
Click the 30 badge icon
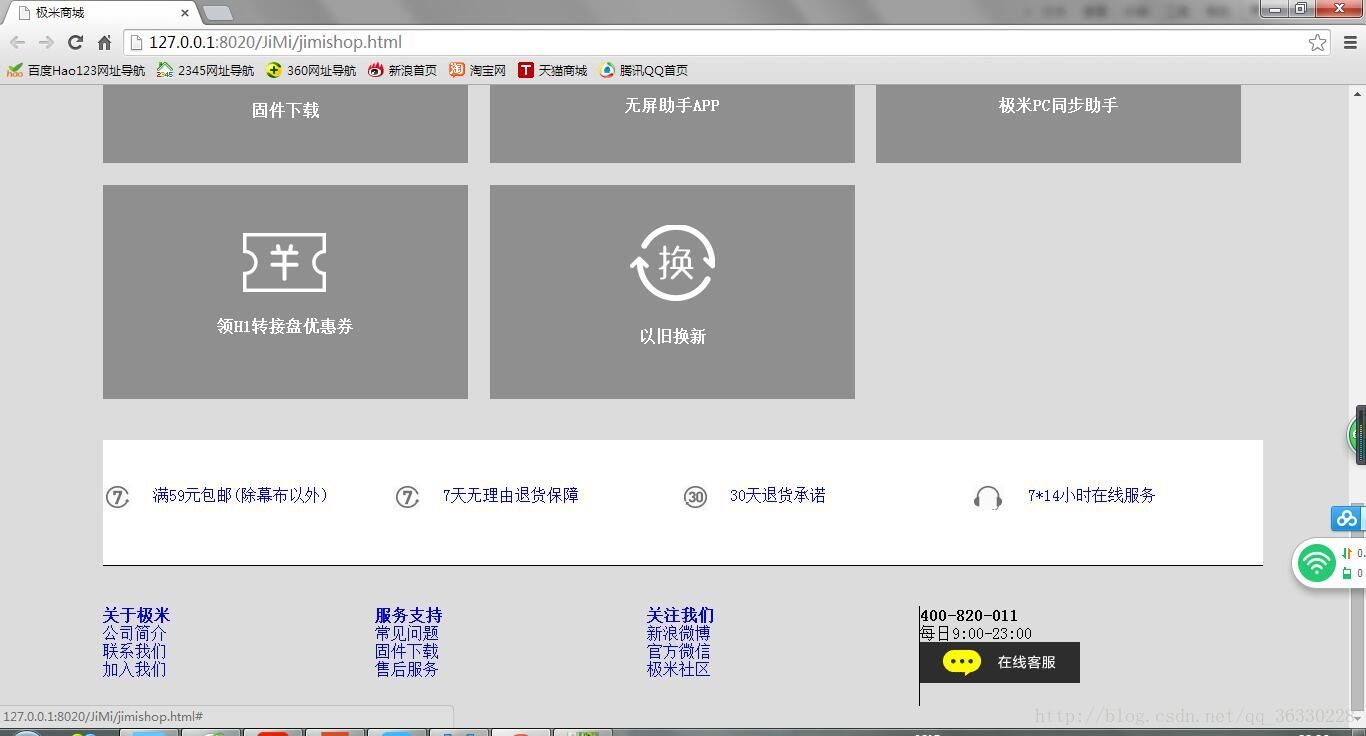(x=695, y=496)
